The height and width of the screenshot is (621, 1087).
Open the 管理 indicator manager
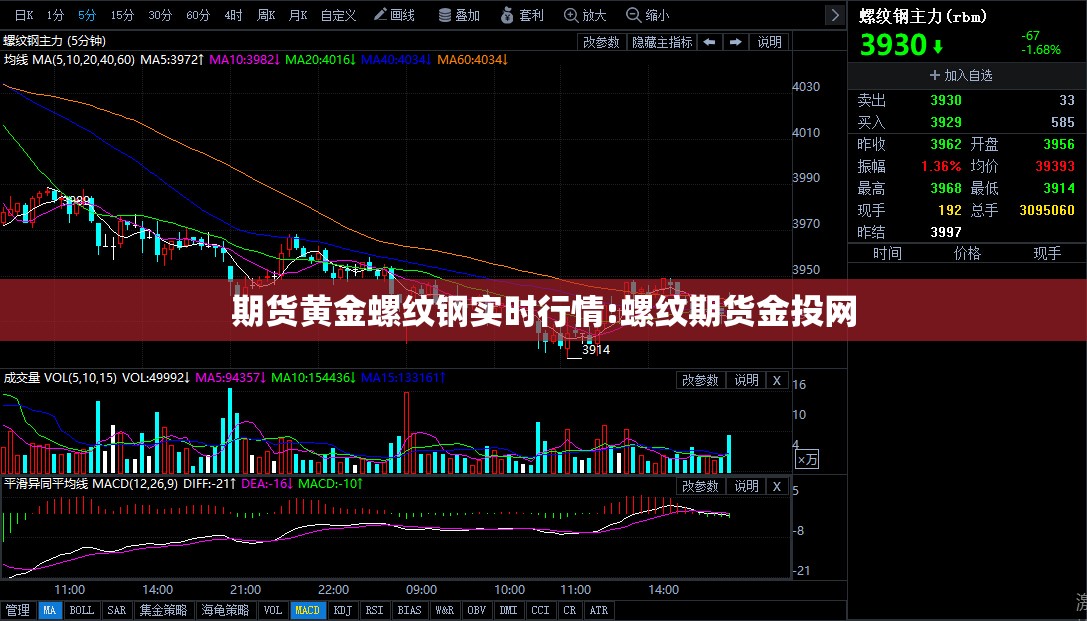(x=17, y=610)
